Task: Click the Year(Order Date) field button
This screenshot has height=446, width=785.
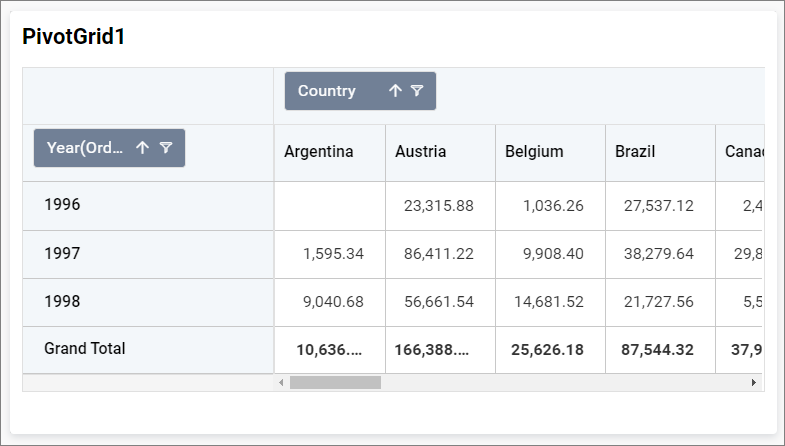Action: (85, 148)
